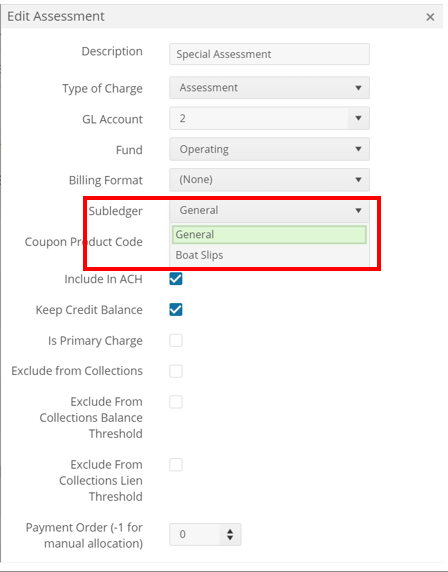Enable the Is Primary Charge checkbox

point(175,340)
